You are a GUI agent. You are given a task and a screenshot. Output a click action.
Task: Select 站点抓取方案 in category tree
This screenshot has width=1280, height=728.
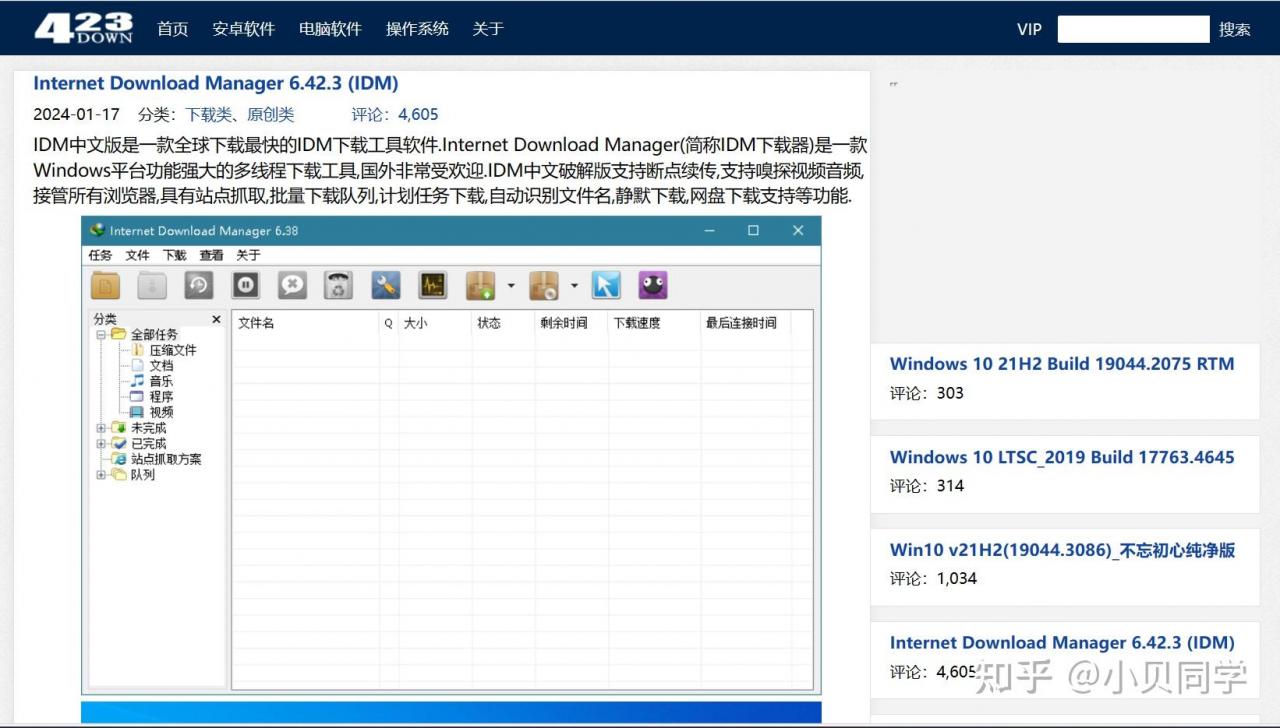click(x=166, y=459)
